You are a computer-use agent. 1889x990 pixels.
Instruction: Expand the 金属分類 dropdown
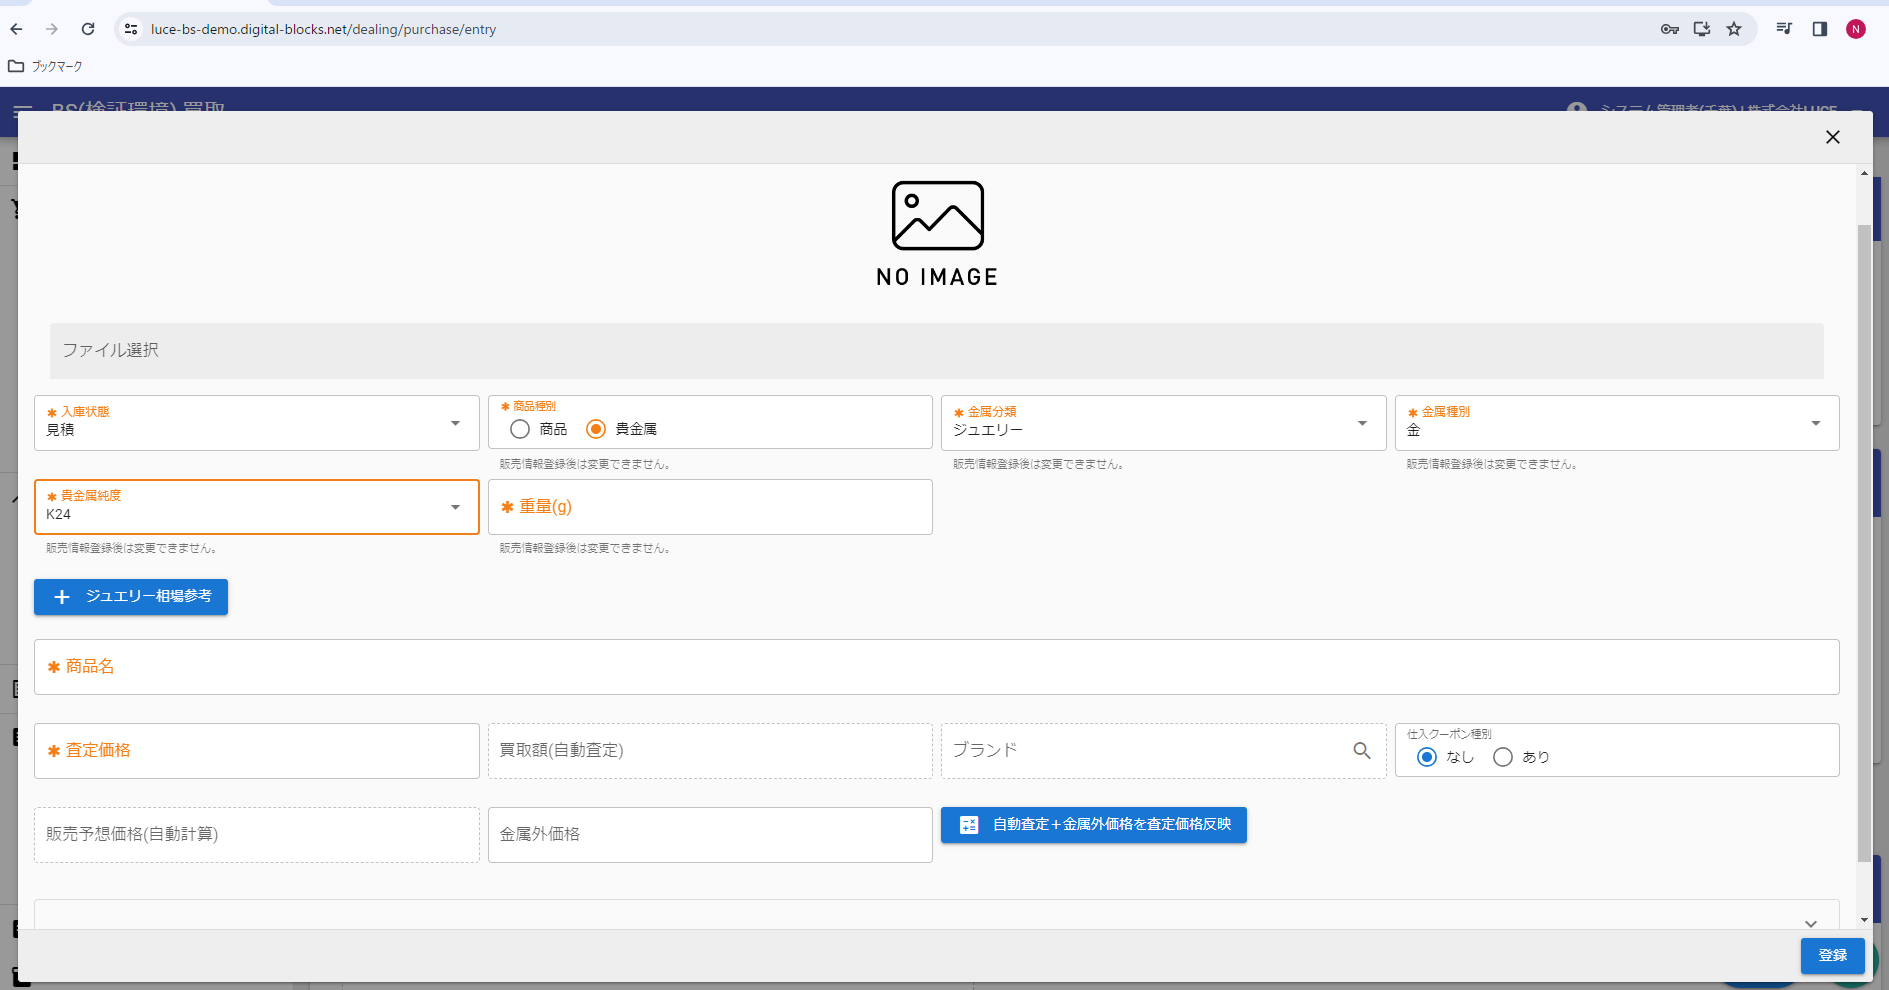click(x=1164, y=423)
